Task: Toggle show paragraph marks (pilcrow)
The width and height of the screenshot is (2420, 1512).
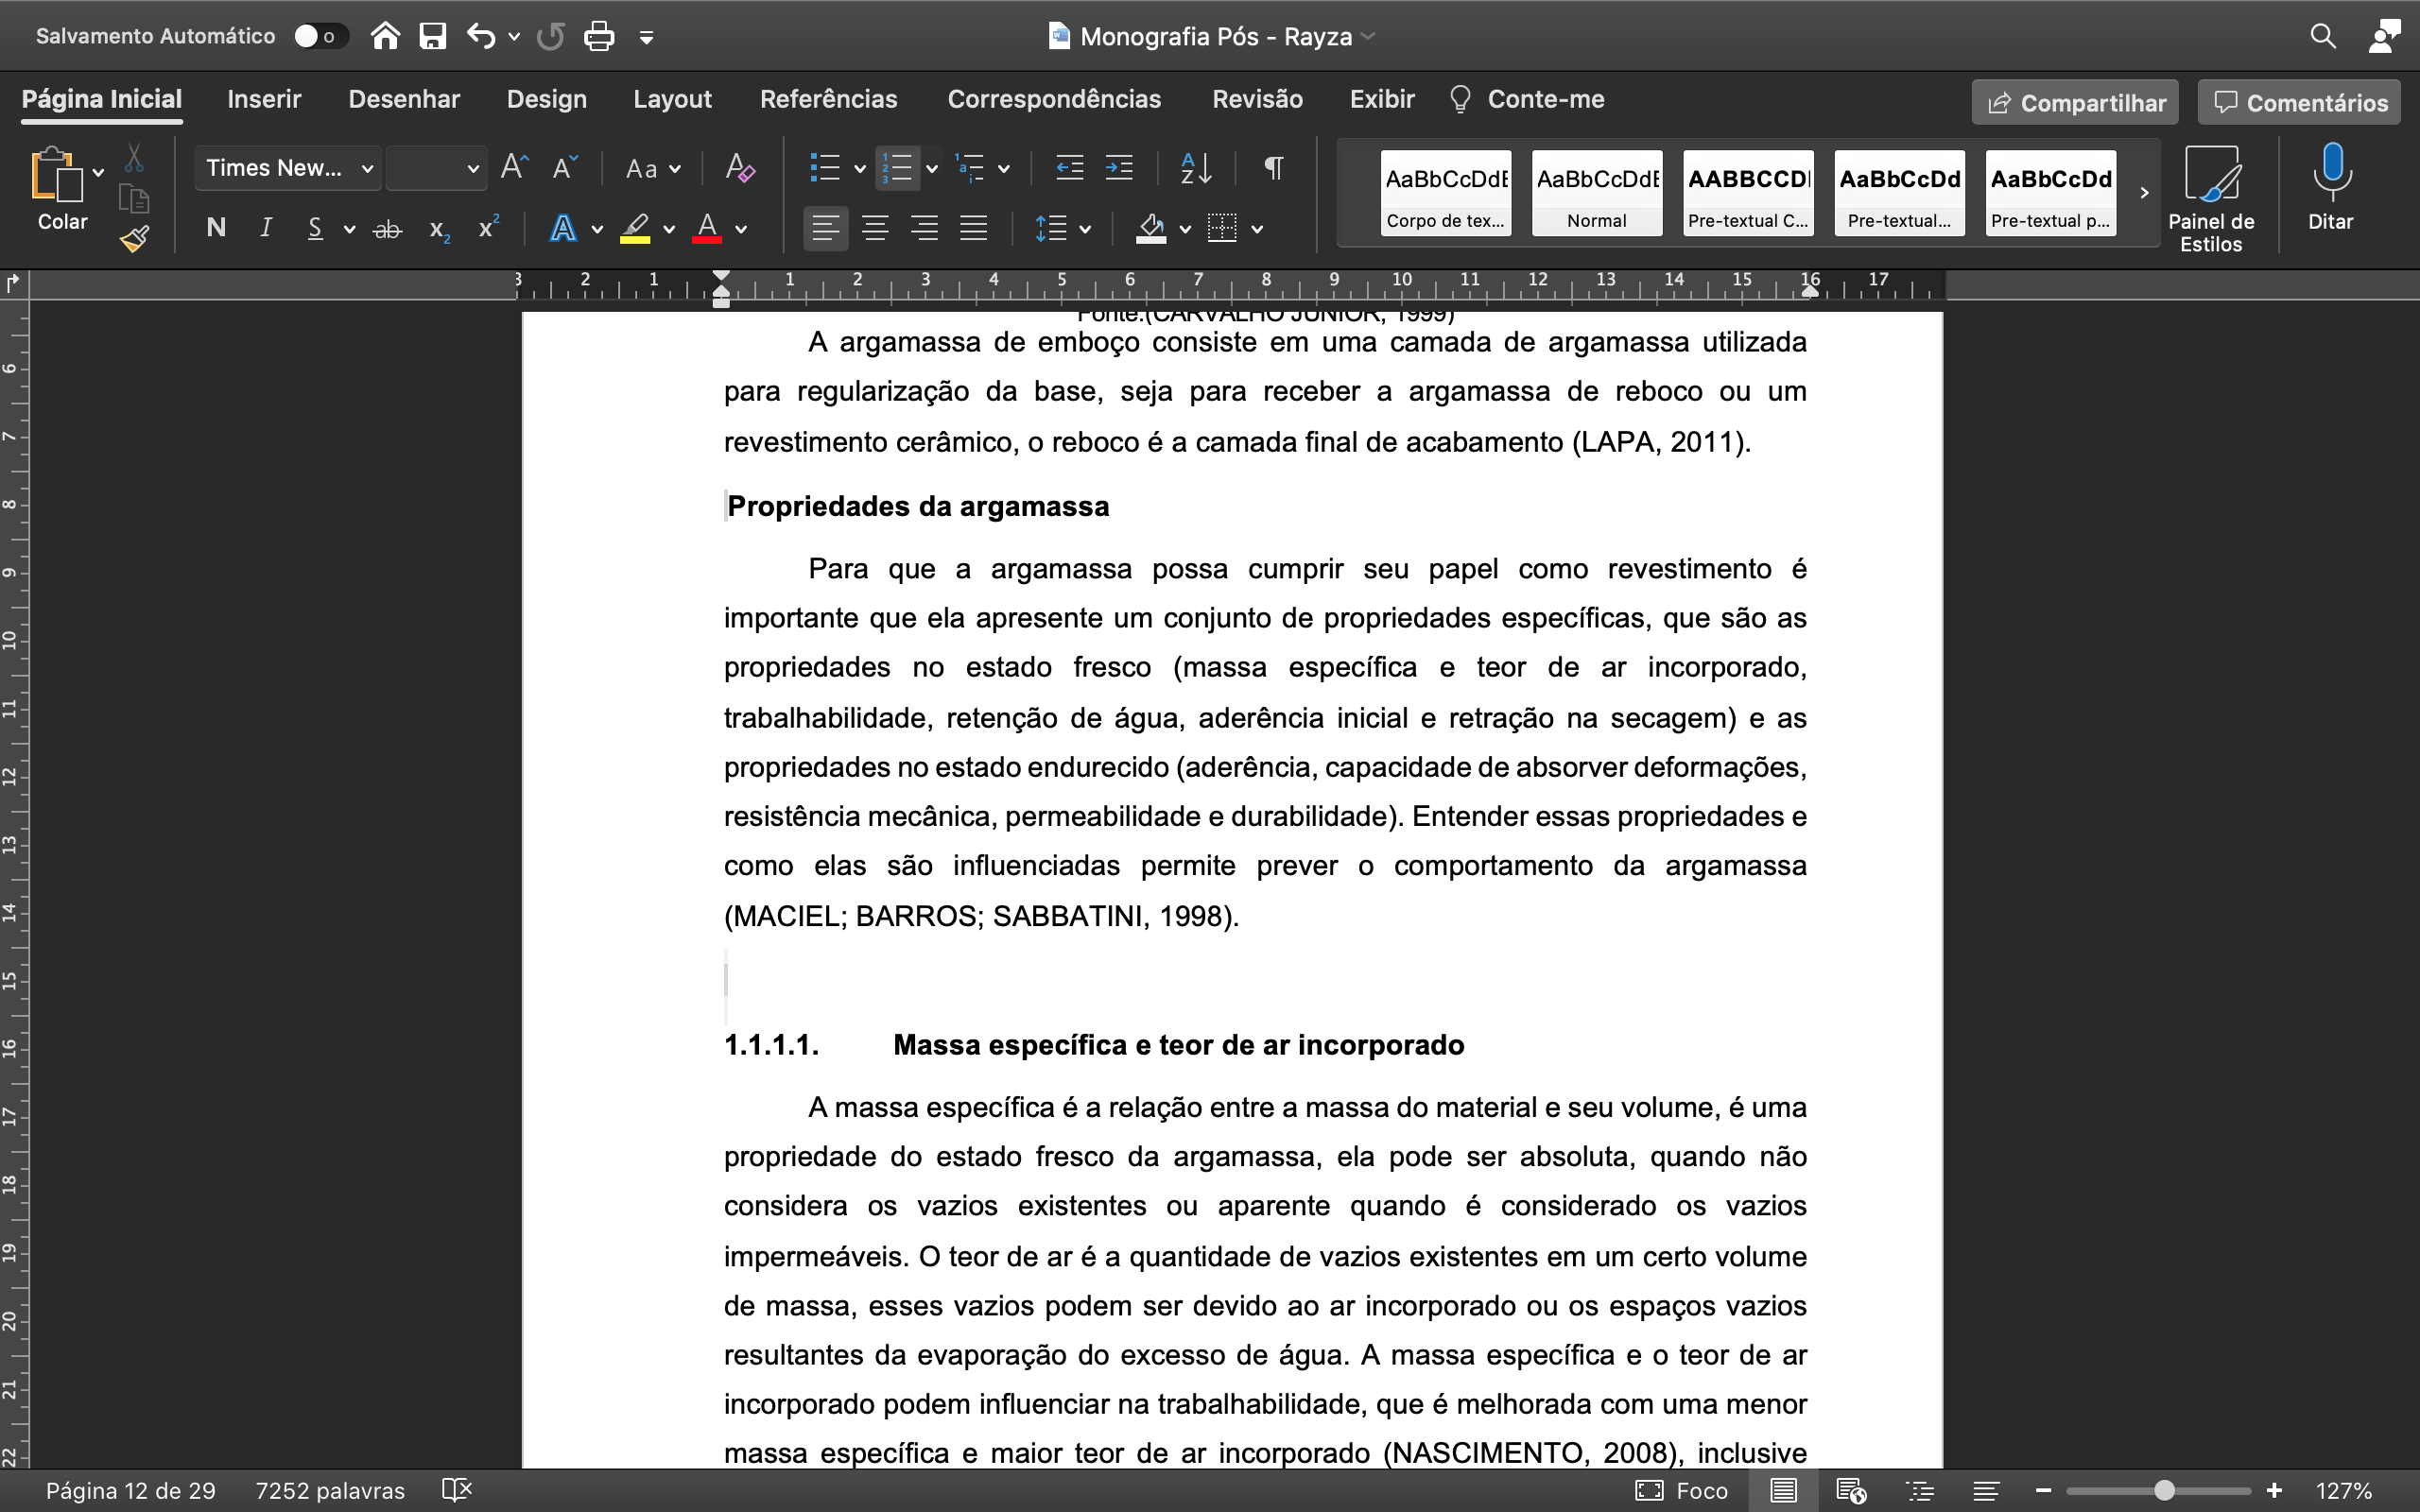Action: 1273,168
